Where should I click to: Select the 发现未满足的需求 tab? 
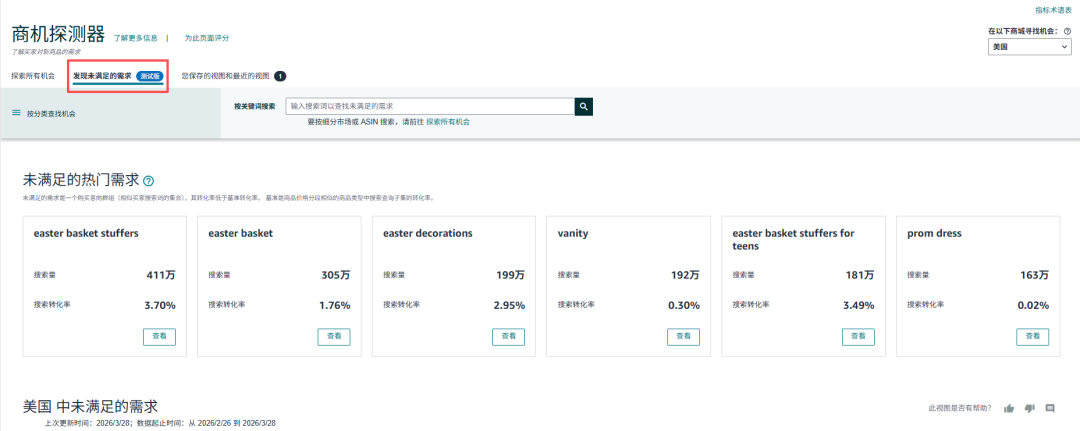102,75
